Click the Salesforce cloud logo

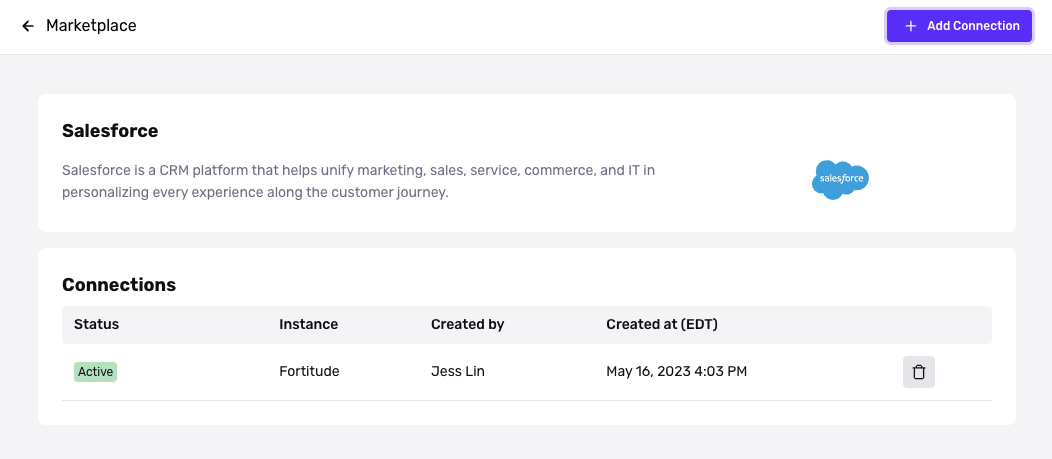click(840, 180)
